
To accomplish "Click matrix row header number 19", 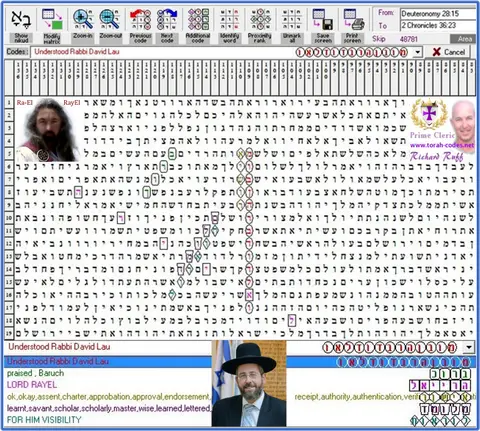I will tap(9, 333).
